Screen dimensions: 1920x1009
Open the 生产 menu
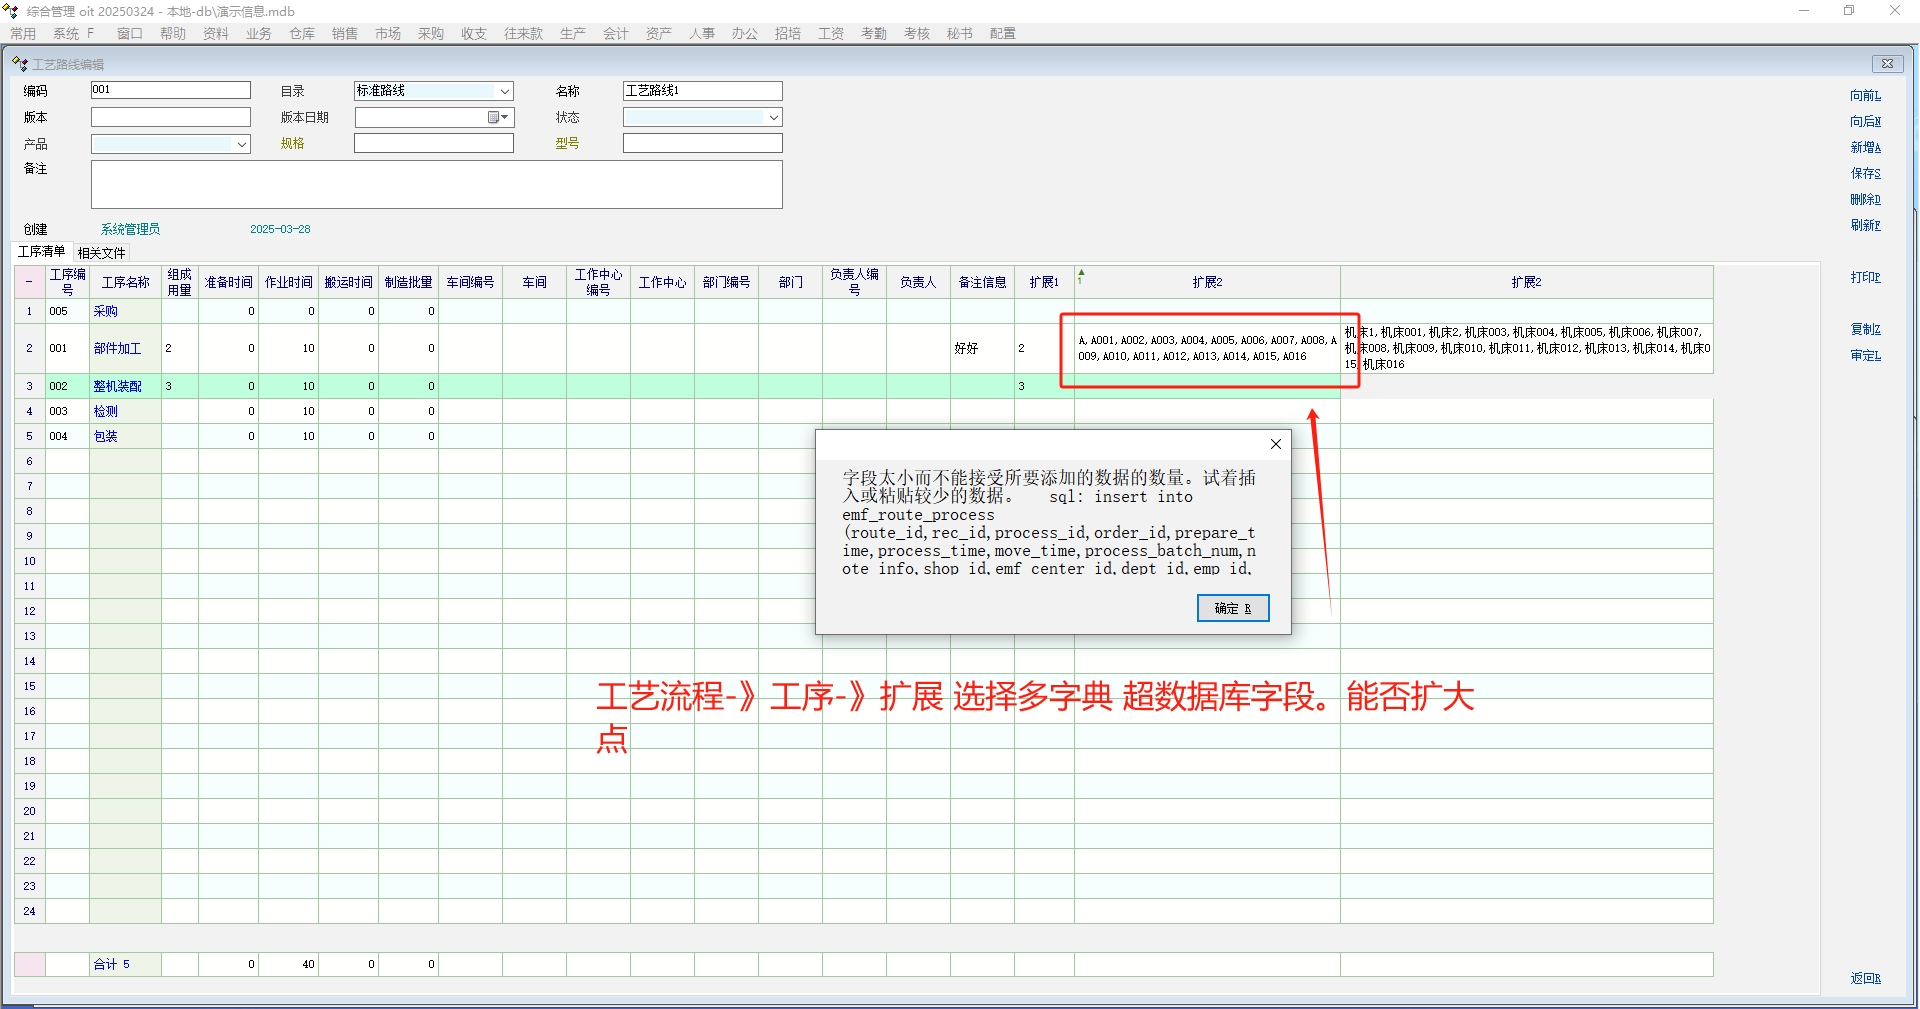pos(572,33)
